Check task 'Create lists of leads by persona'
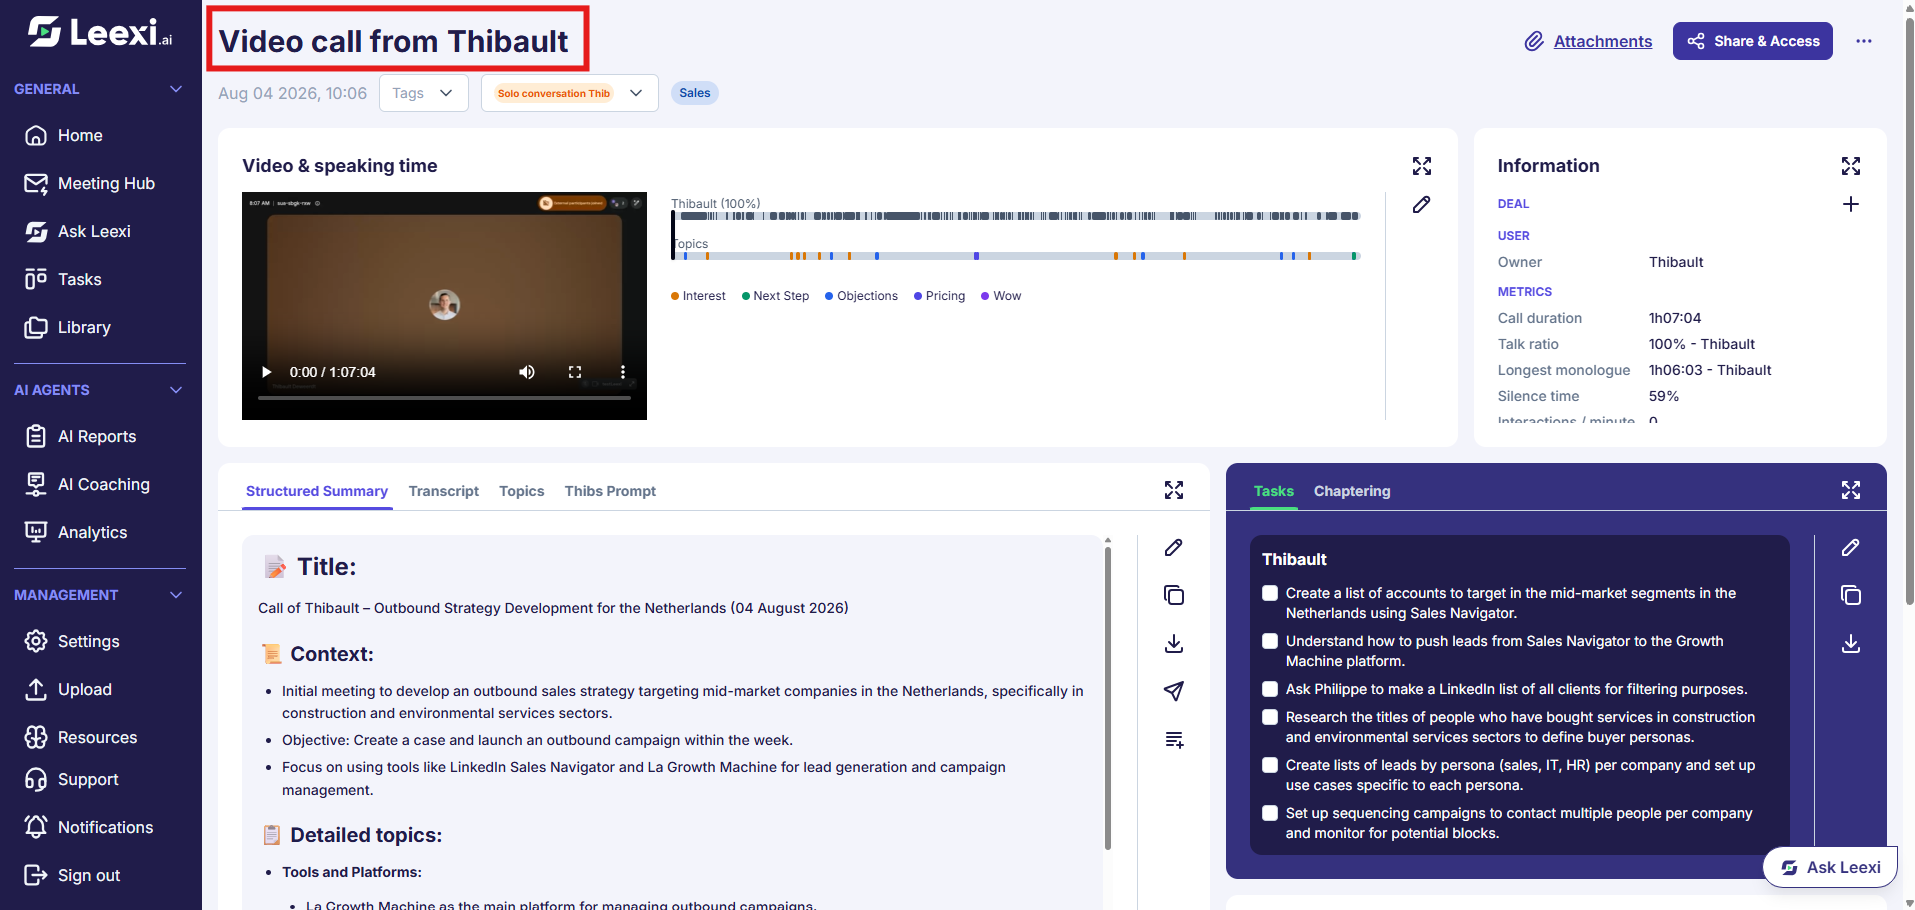 pyautogui.click(x=1270, y=765)
